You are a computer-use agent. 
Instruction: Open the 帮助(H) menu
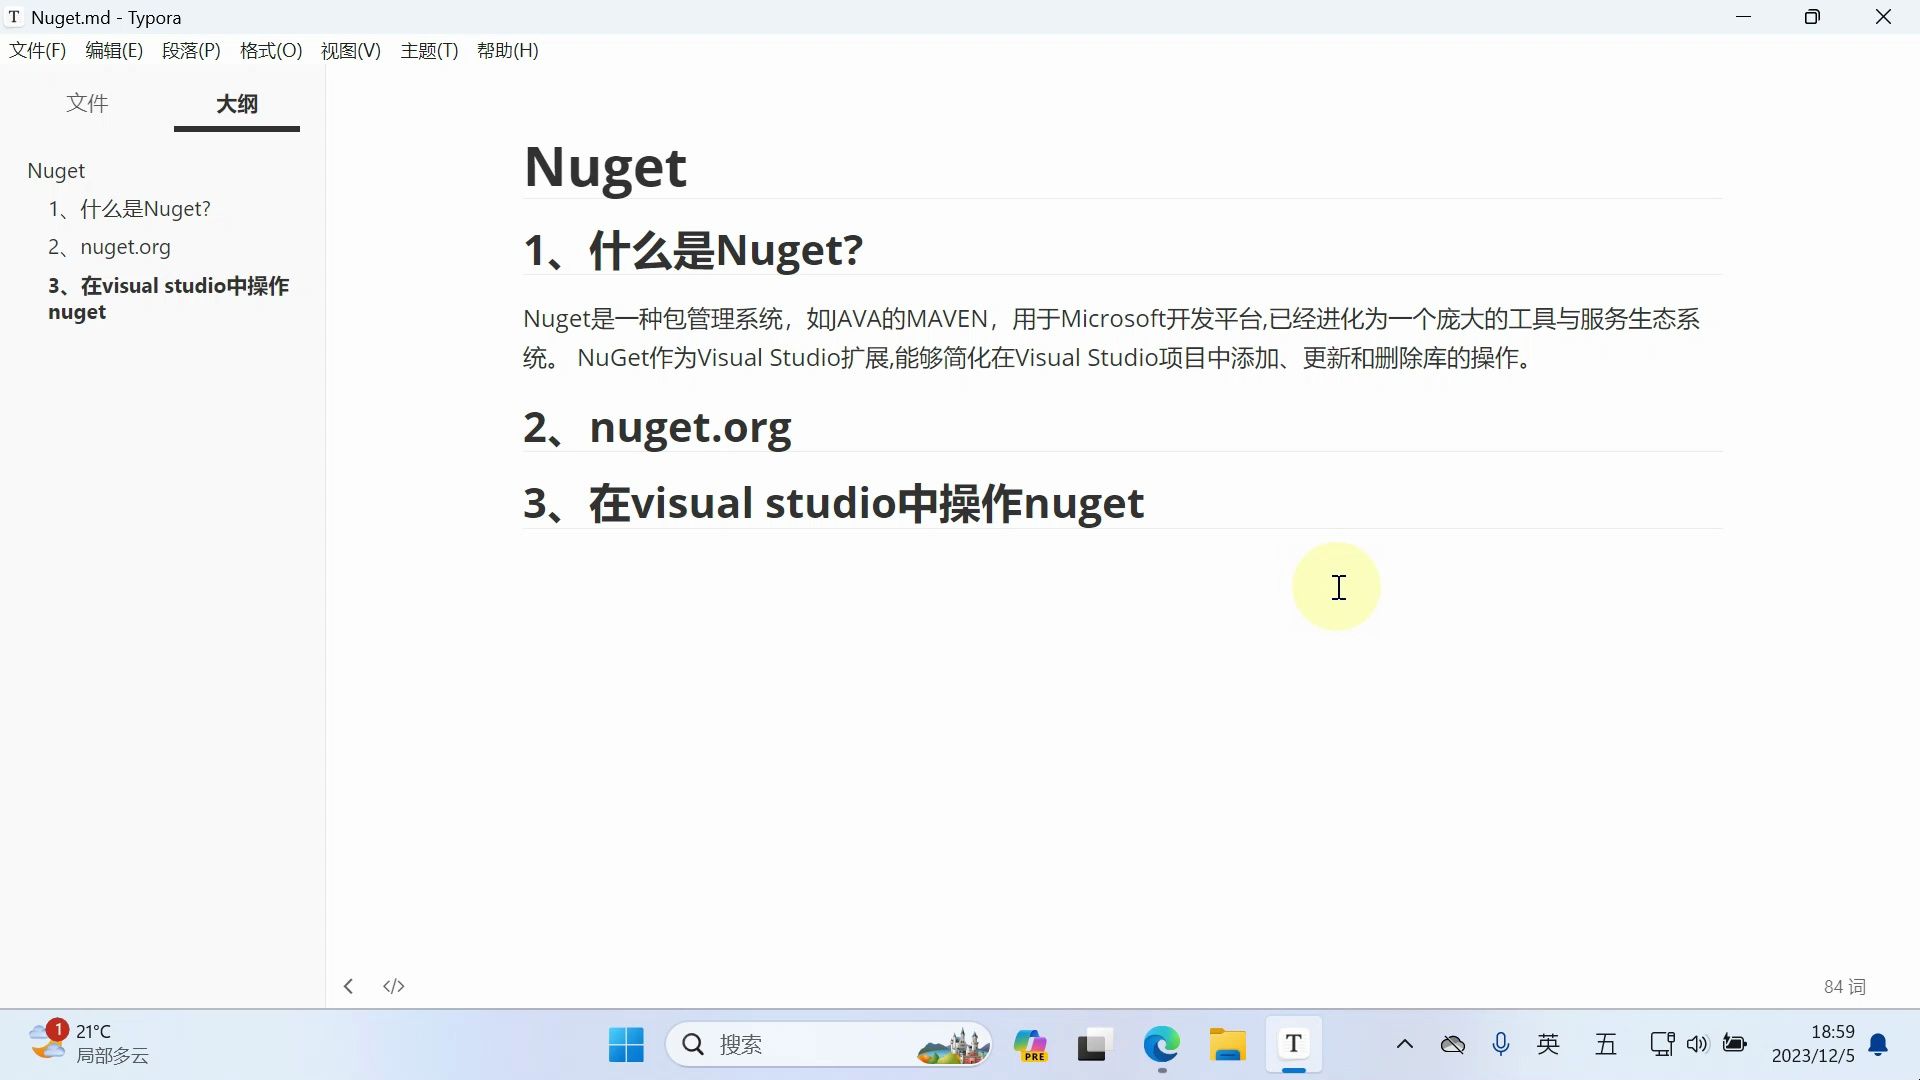[508, 51]
